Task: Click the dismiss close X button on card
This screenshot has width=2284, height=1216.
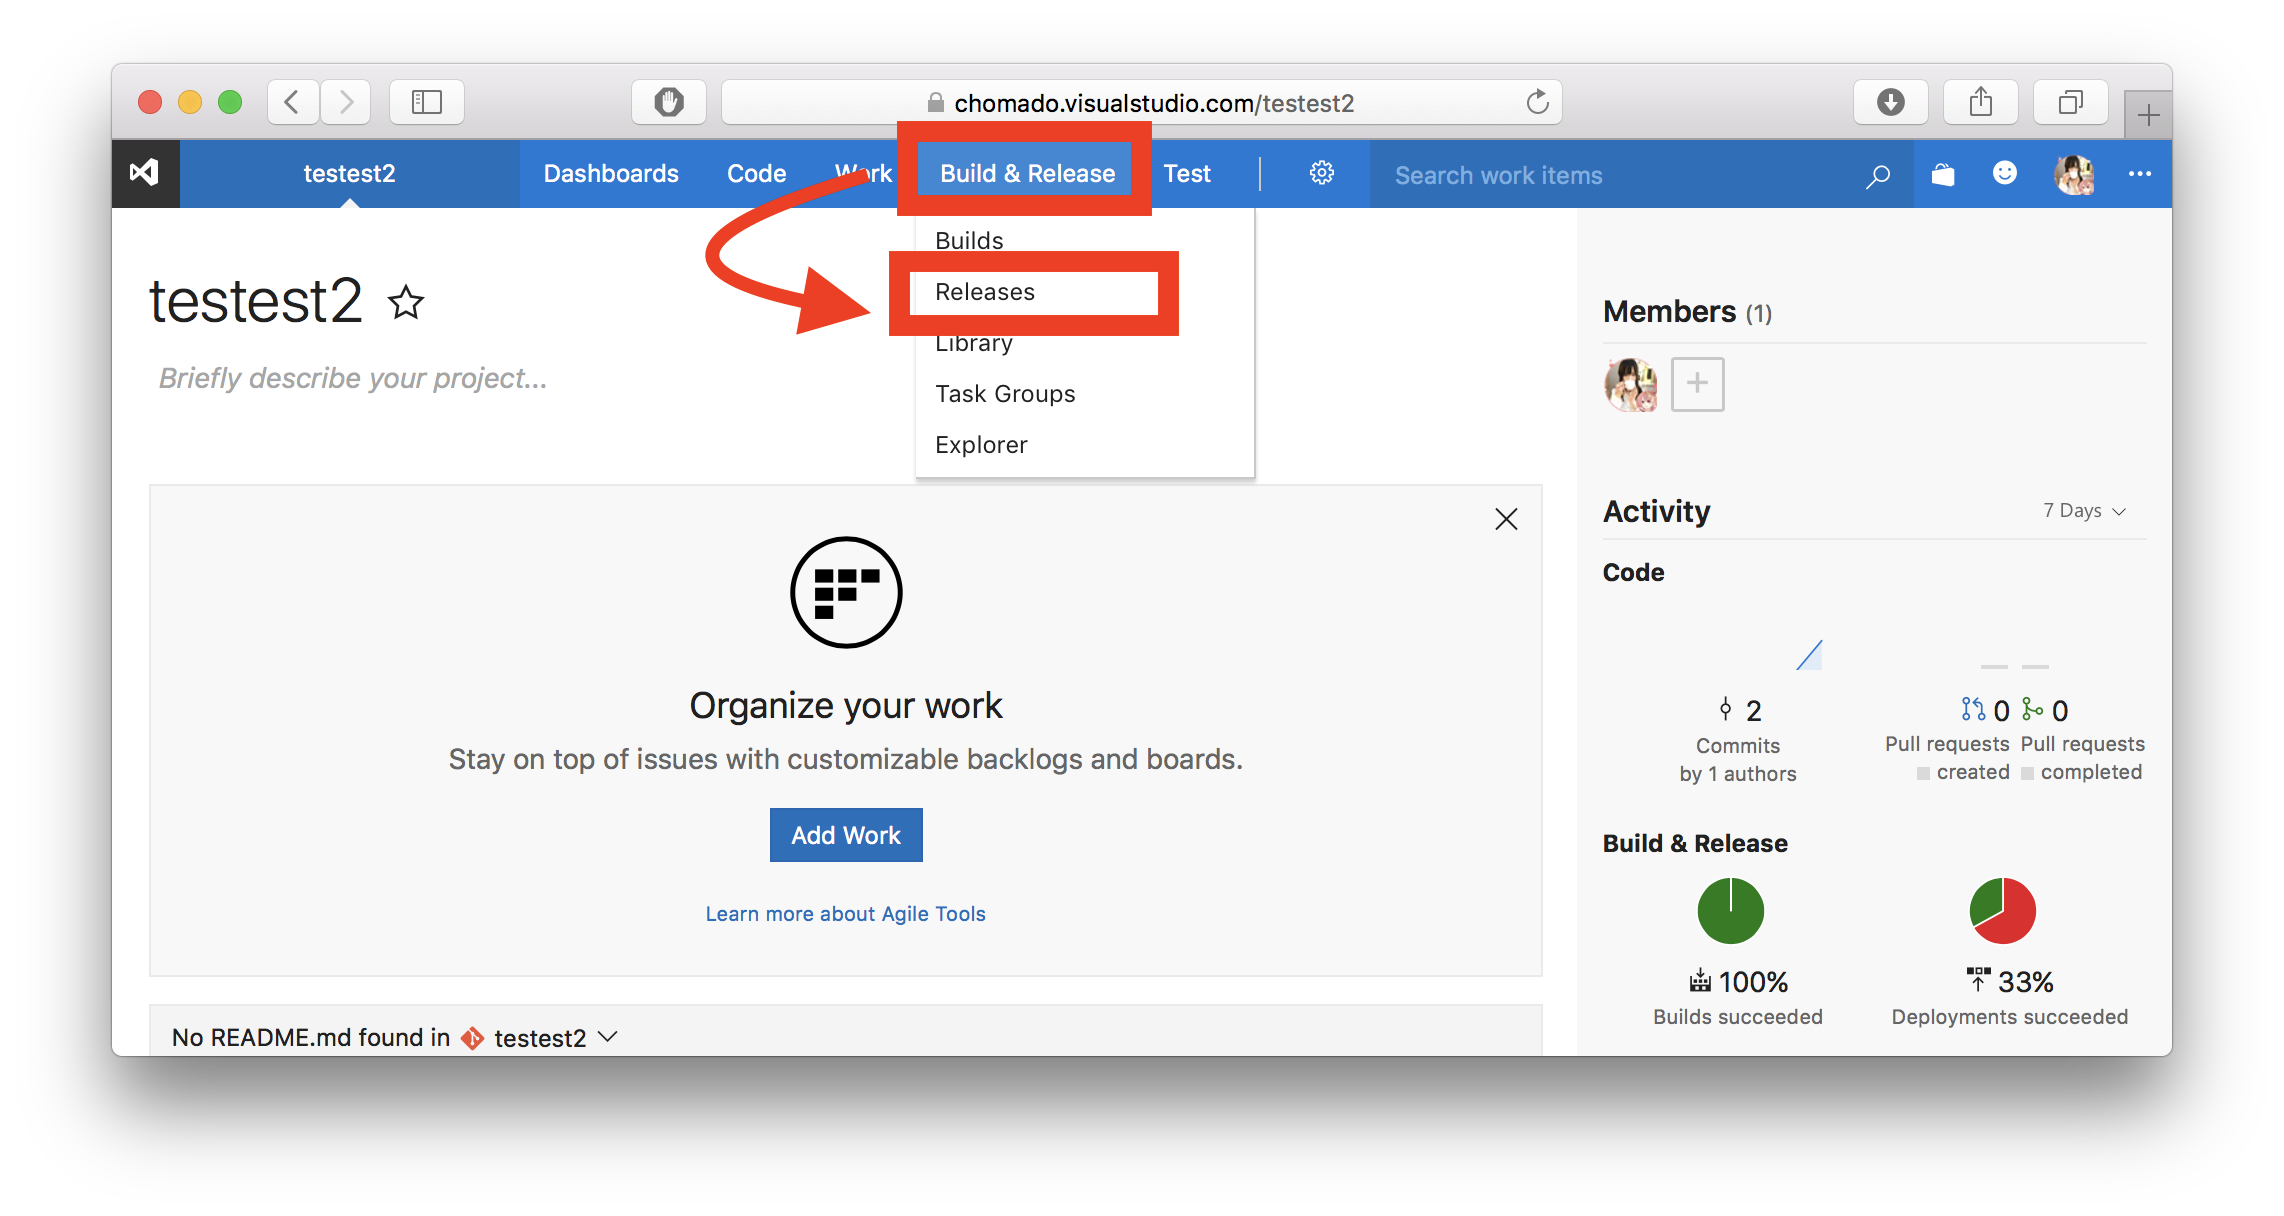Action: point(1506,520)
